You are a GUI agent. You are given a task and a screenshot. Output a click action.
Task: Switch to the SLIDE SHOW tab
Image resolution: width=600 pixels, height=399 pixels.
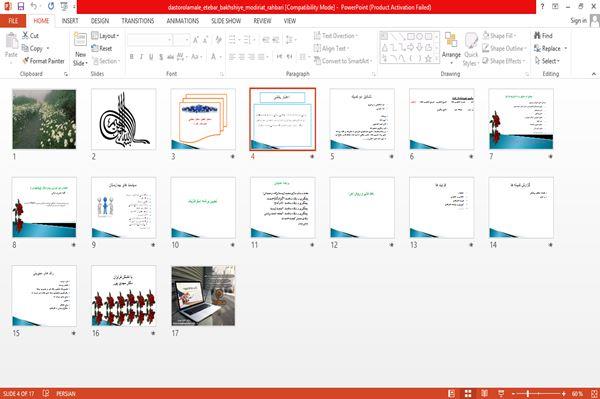coord(226,21)
